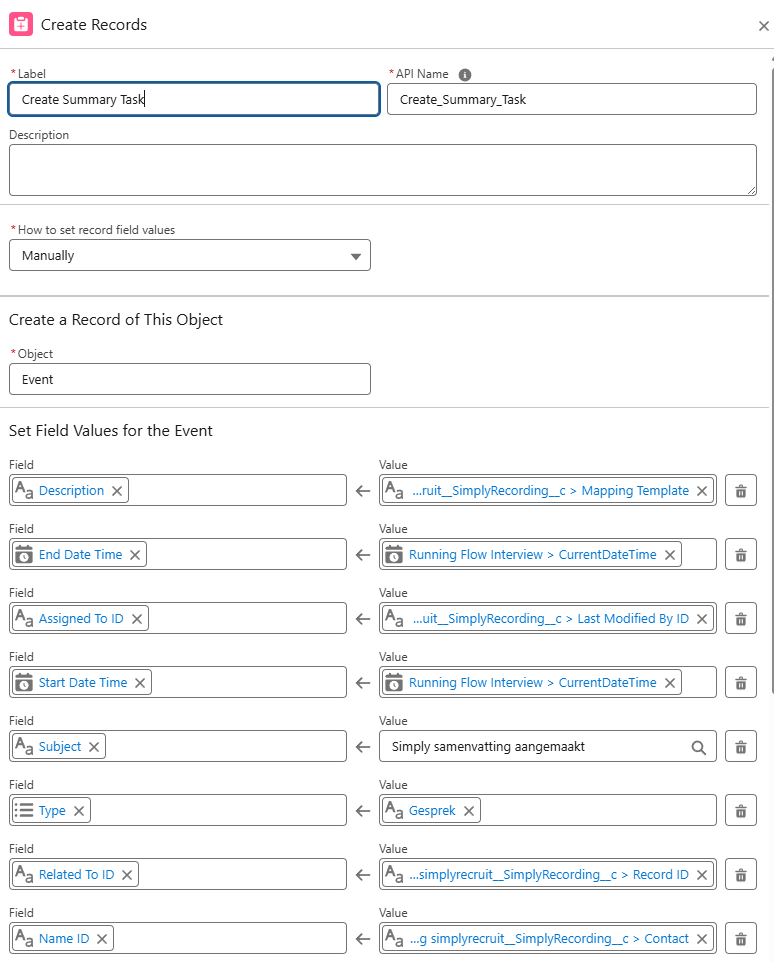Delete the Name ID mapping row
The height and width of the screenshot is (962, 774).
pyautogui.click(x=740, y=938)
